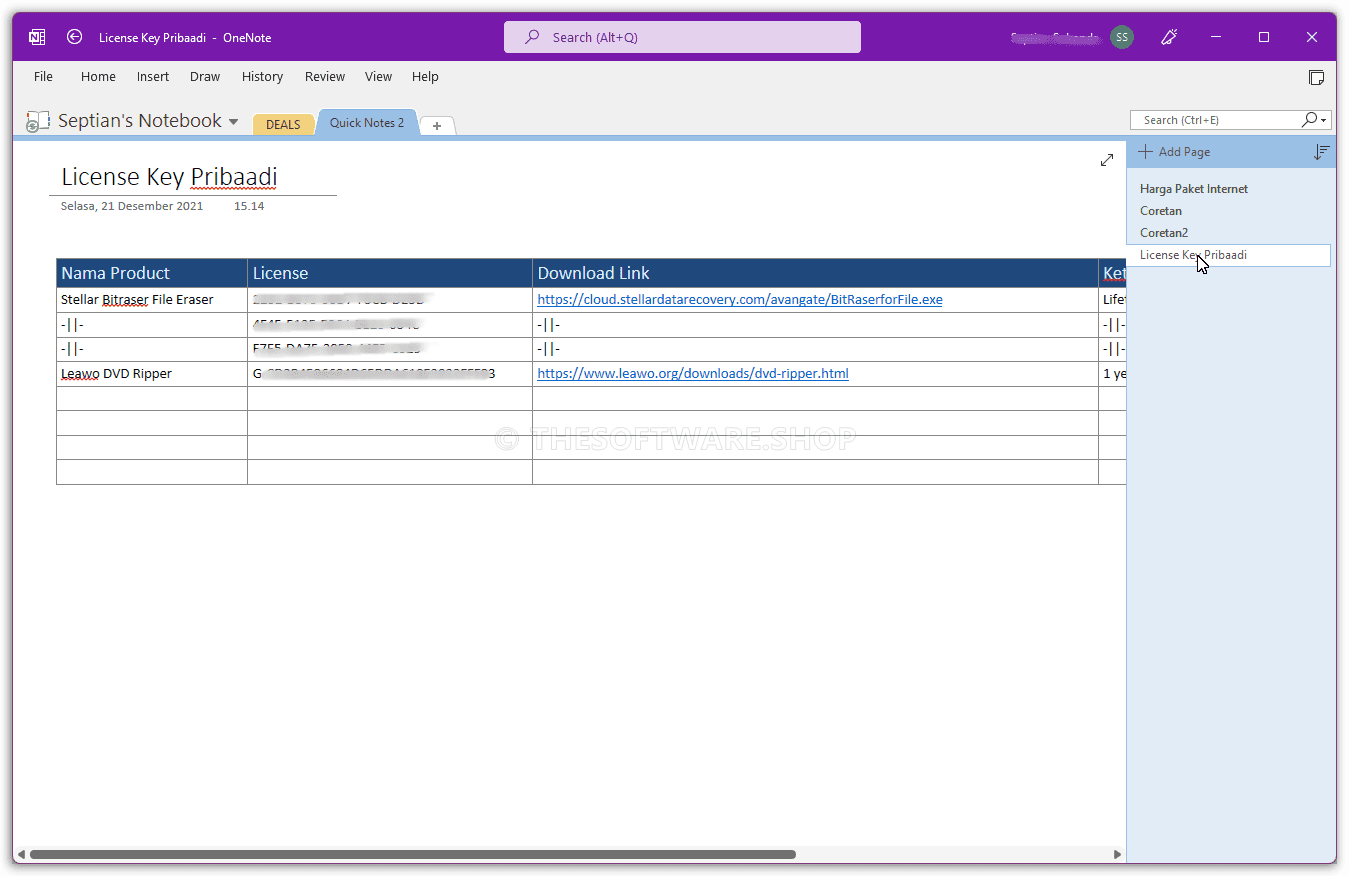Click the Search (Ctrl+E) field
This screenshot has height=876, width=1349.
coord(1214,120)
